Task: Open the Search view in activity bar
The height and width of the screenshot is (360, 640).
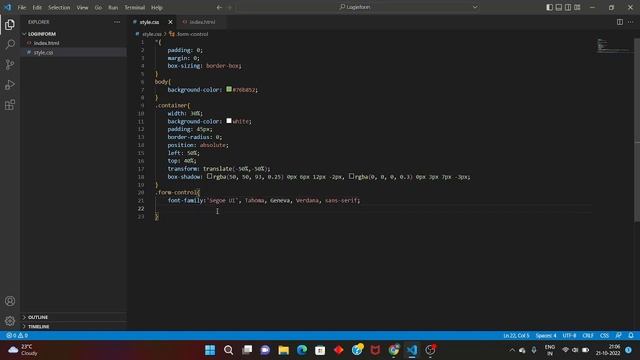Action: pos(10,44)
